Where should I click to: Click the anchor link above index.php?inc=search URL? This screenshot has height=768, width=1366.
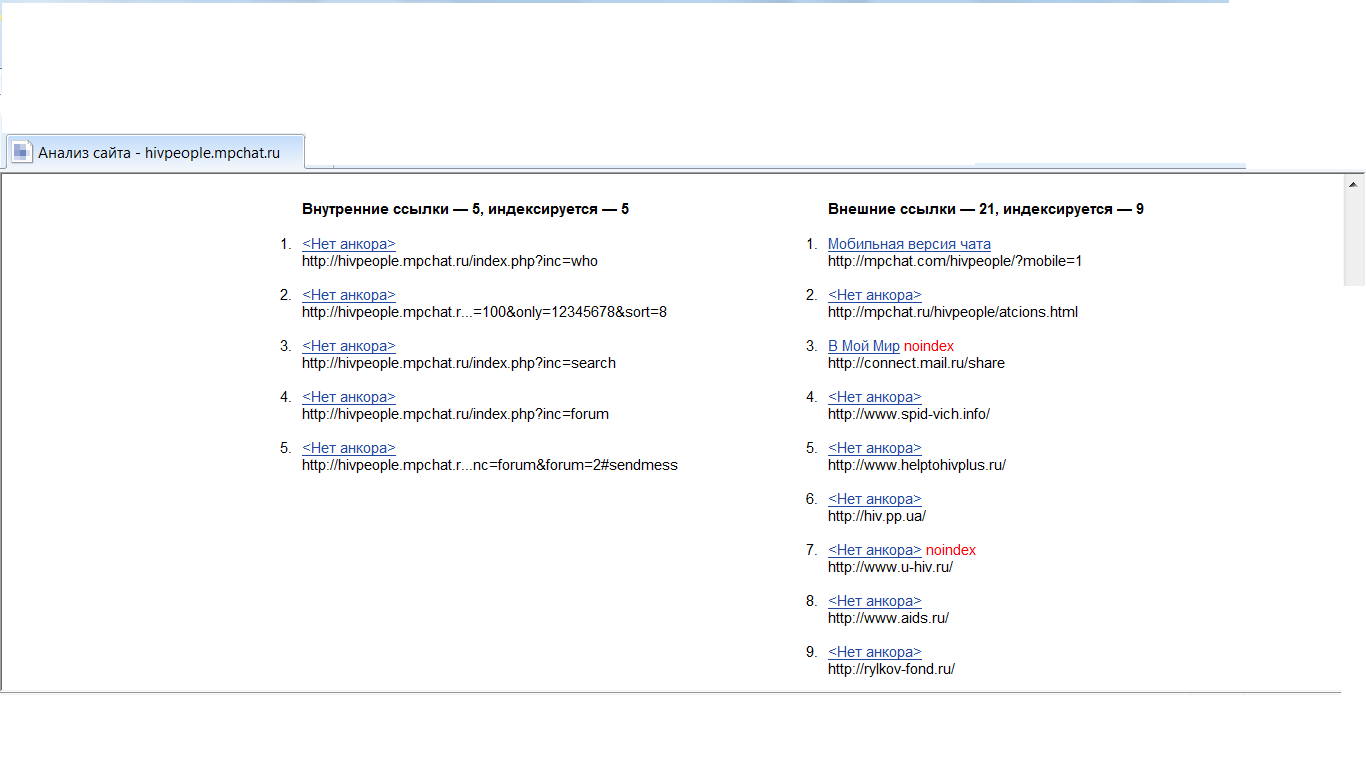tap(348, 346)
